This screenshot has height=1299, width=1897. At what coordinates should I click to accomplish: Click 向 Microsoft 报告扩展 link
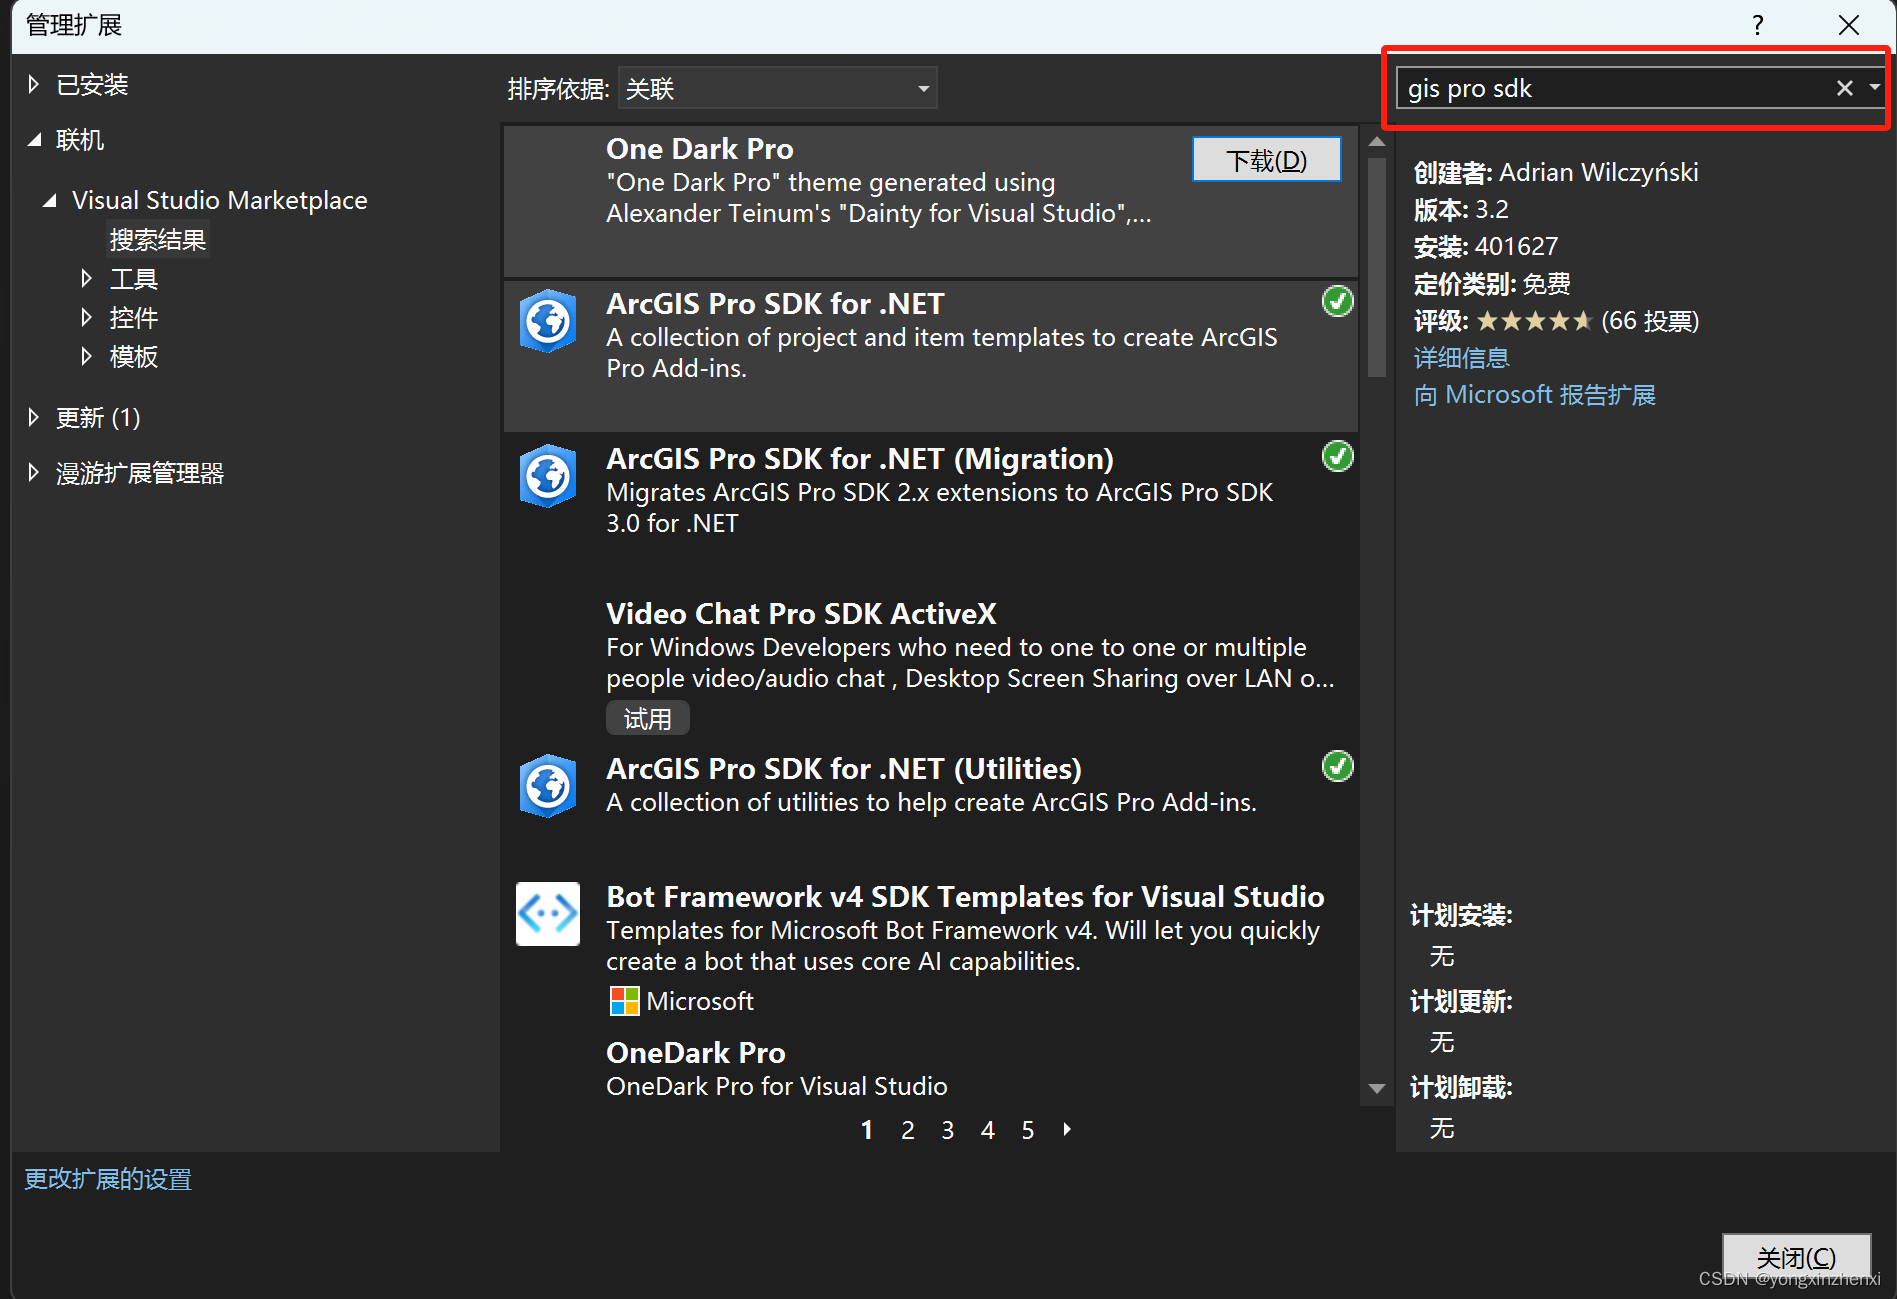pyautogui.click(x=1534, y=395)
